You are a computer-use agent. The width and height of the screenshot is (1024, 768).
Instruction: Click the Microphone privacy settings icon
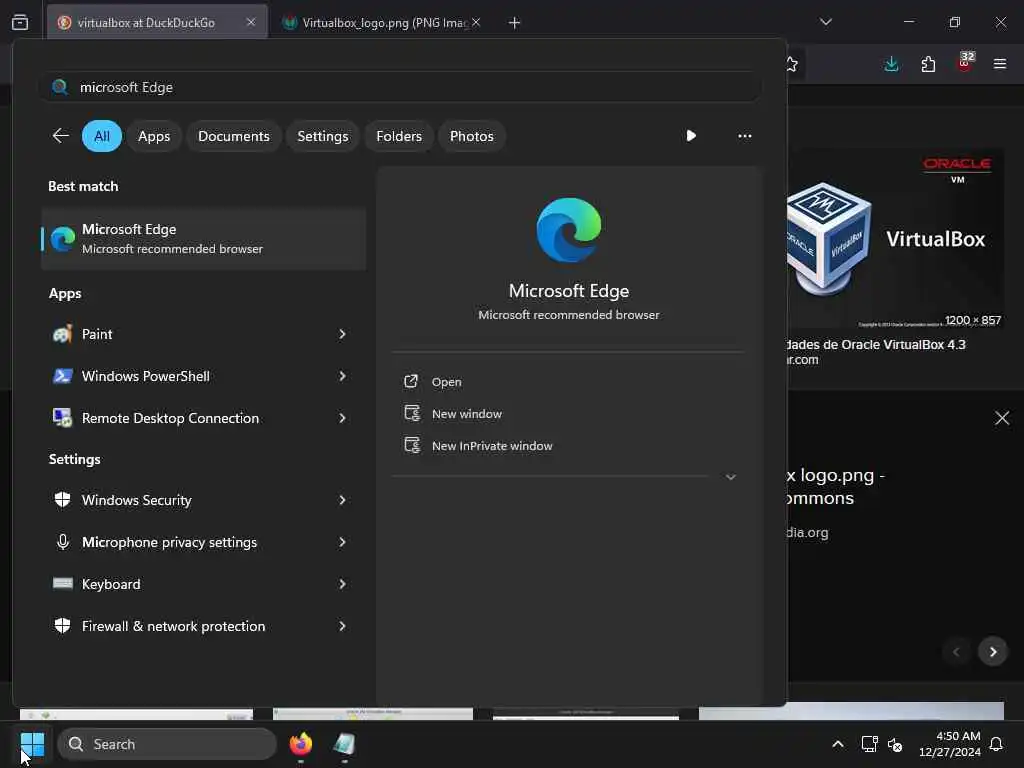coord(63,542)
